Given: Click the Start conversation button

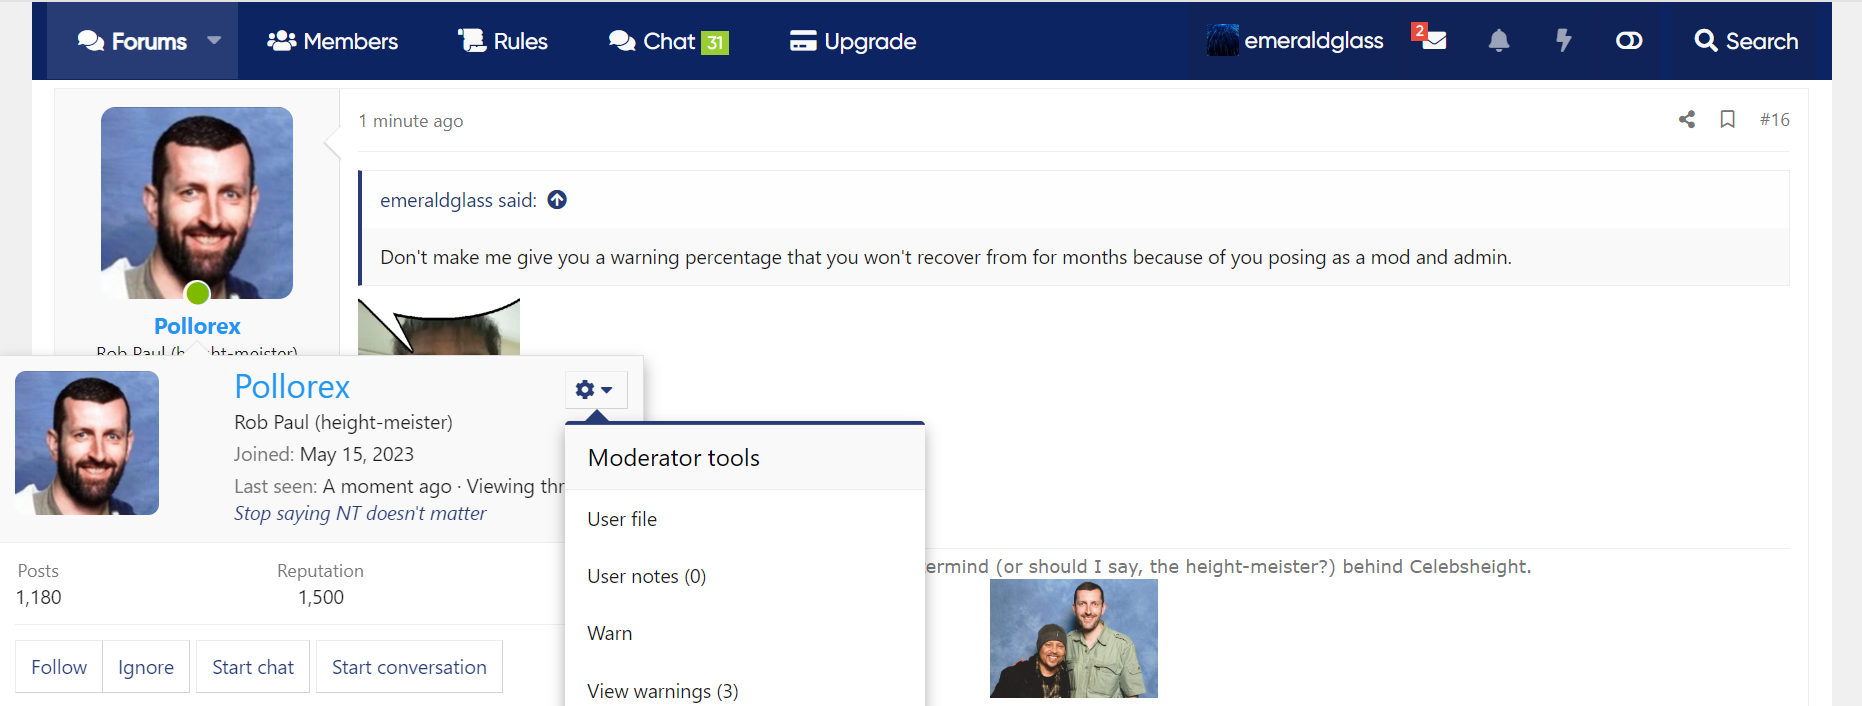Looking at the screenshot, I should (x=409, y=667).
